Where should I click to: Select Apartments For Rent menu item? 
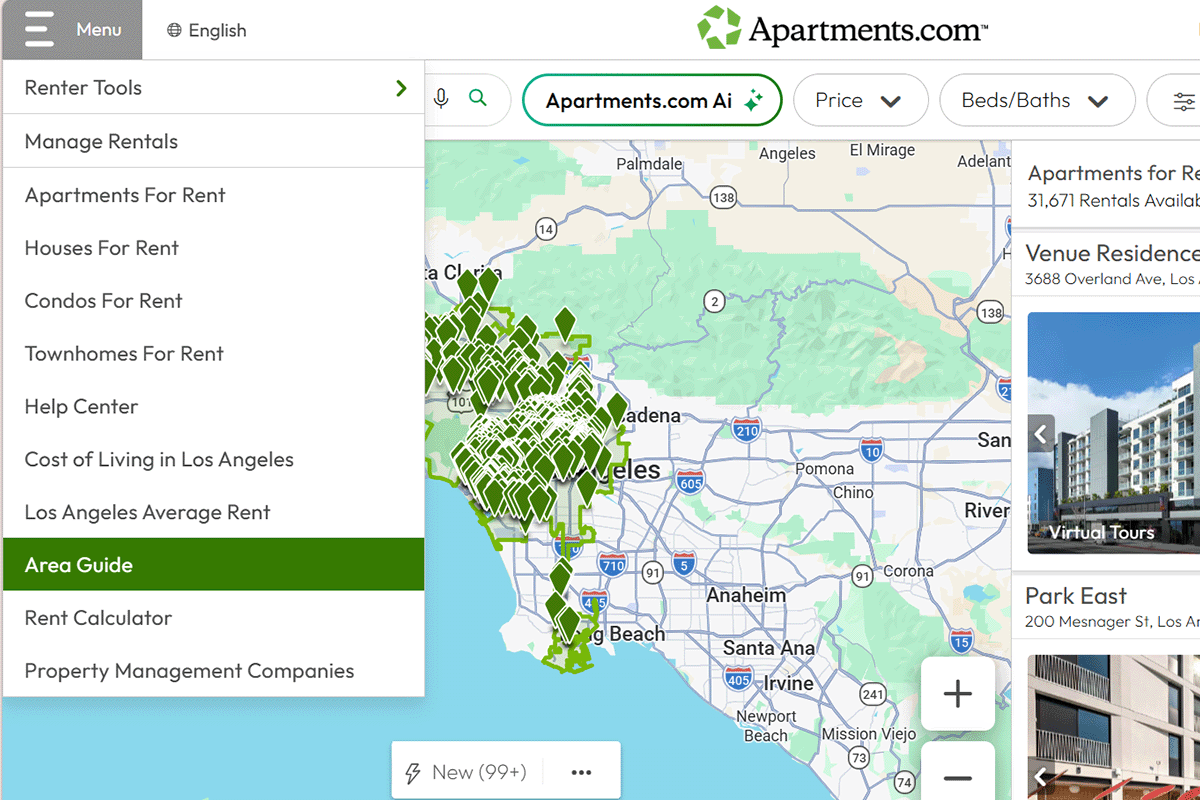(213, 195)
